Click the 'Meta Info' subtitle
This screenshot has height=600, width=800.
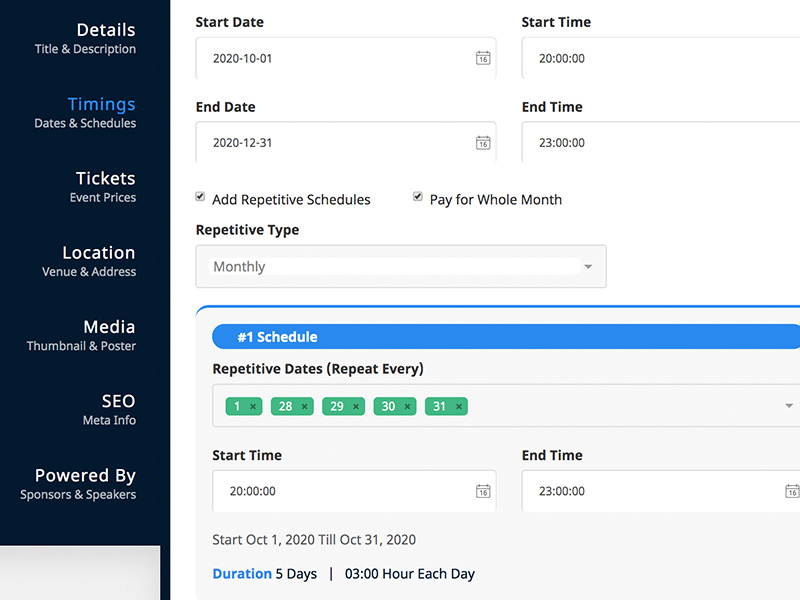109,420
